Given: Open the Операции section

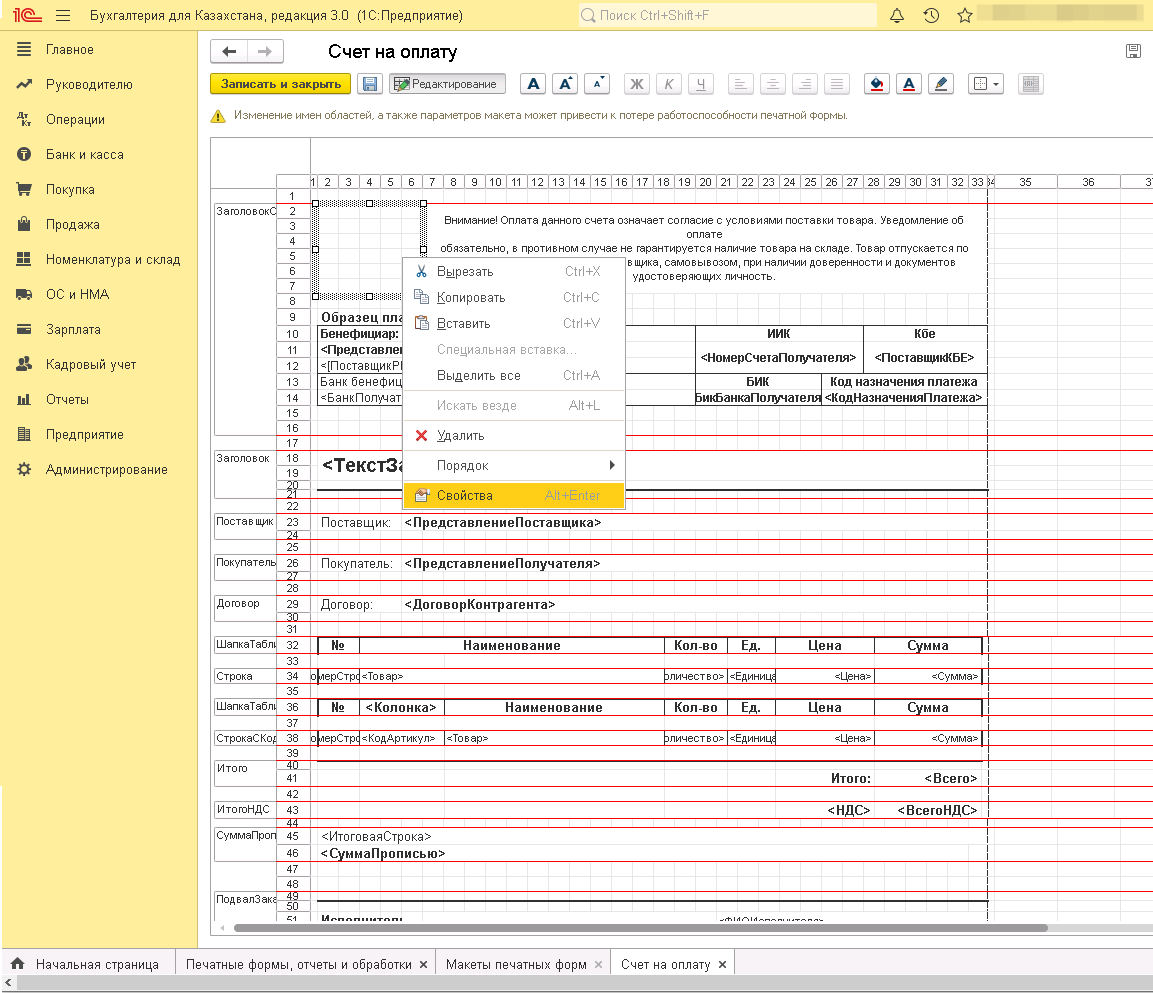Looking at the screenshot, I should [x=99, y=119].
